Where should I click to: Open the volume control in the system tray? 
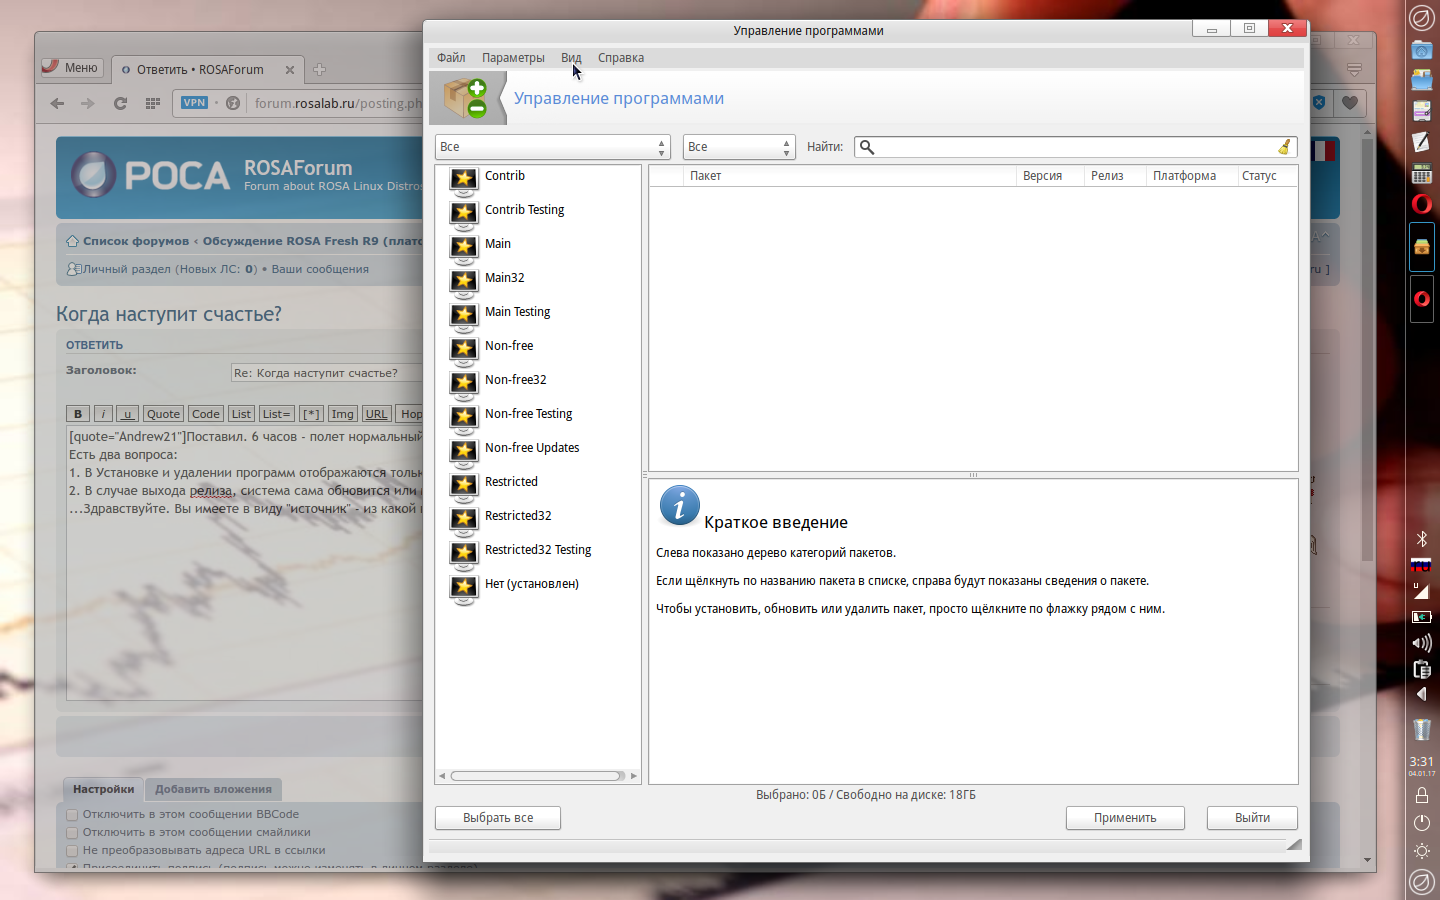click(1421, 643)
